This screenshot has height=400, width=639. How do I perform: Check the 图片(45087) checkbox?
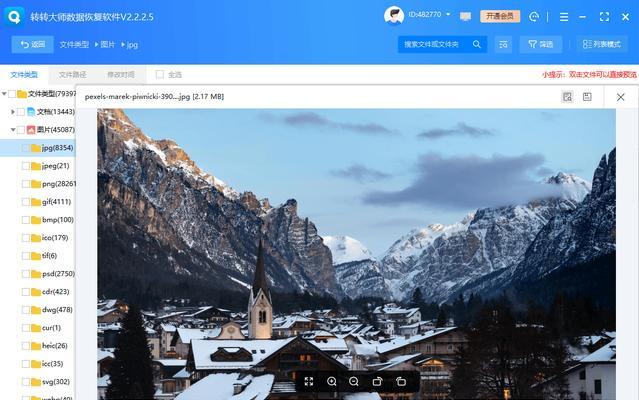coord(21,130)
